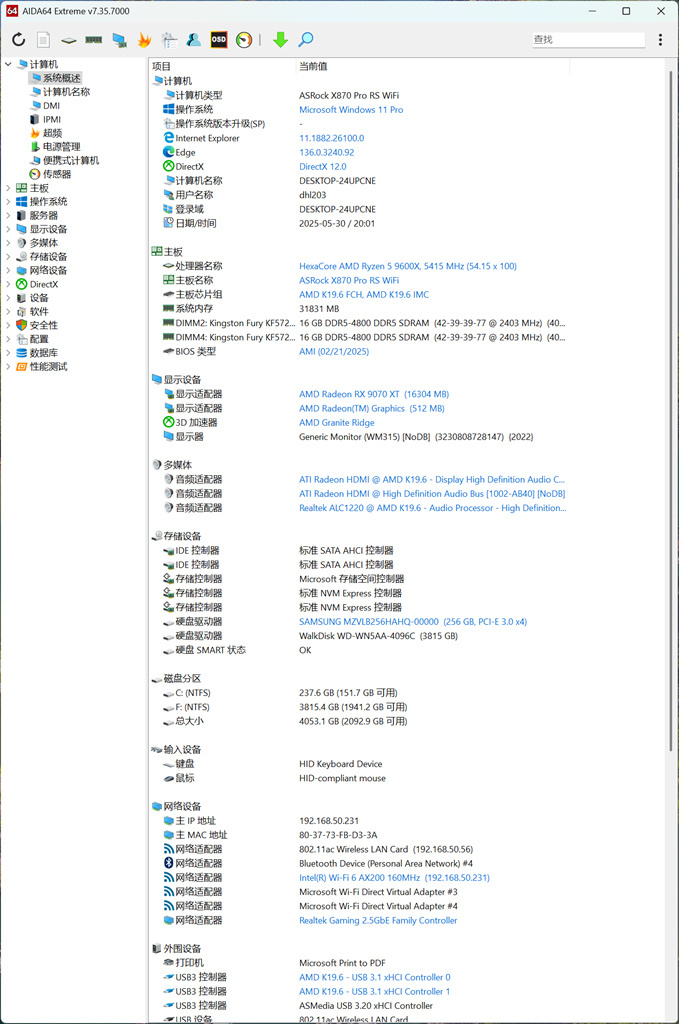Image resolution: width=679 pixels, height=1024 pixels.
Task: Expand the 网络设备 tree node
Action: [8, 270]
